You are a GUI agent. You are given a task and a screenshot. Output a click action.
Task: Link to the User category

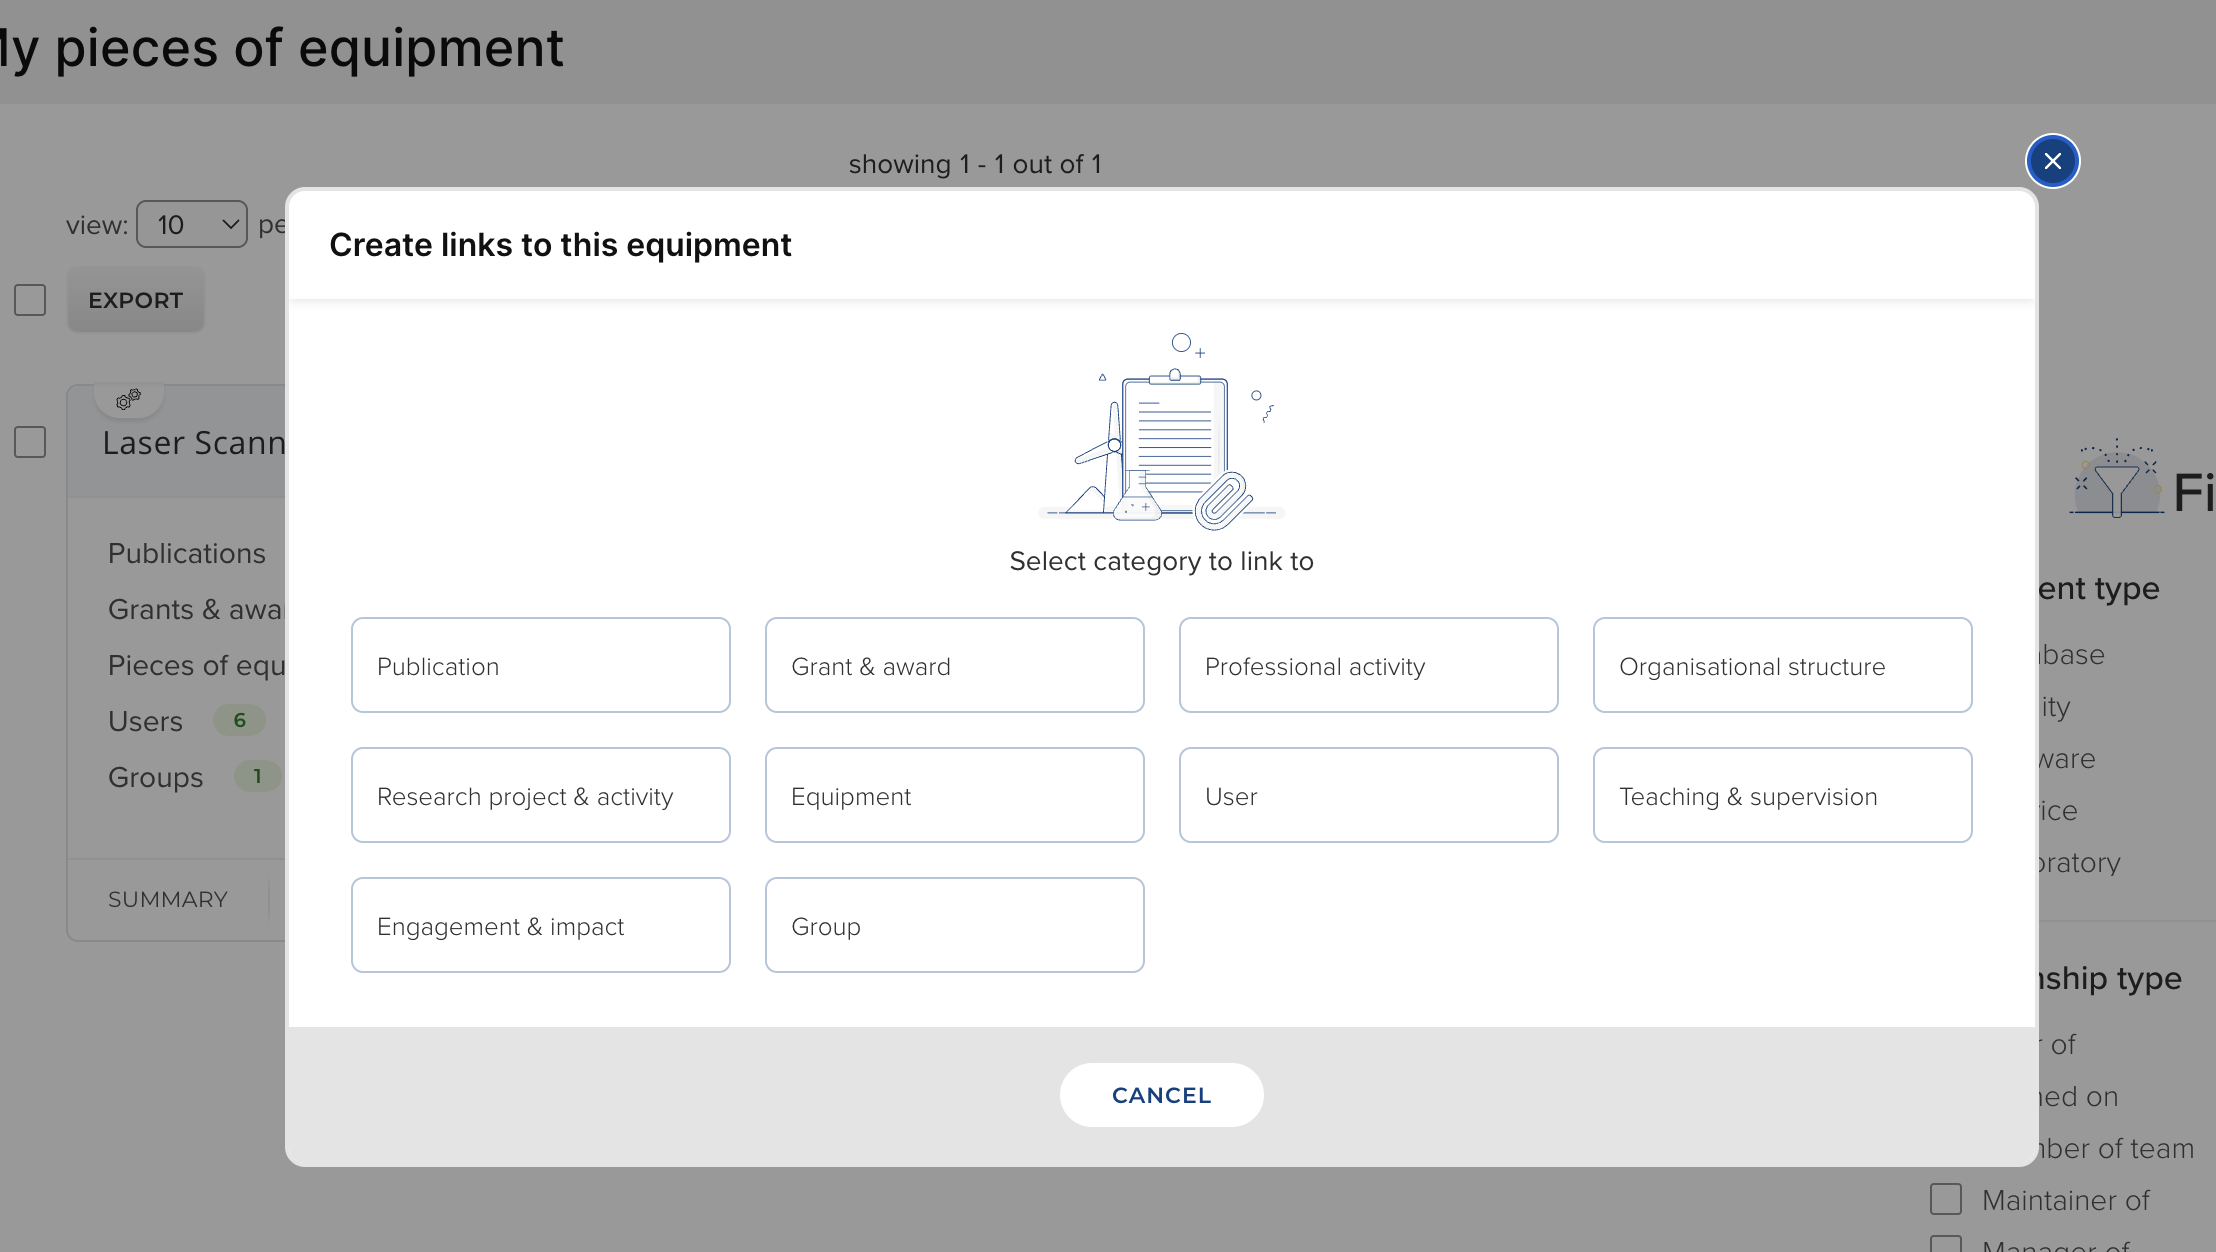(1368, 795)
